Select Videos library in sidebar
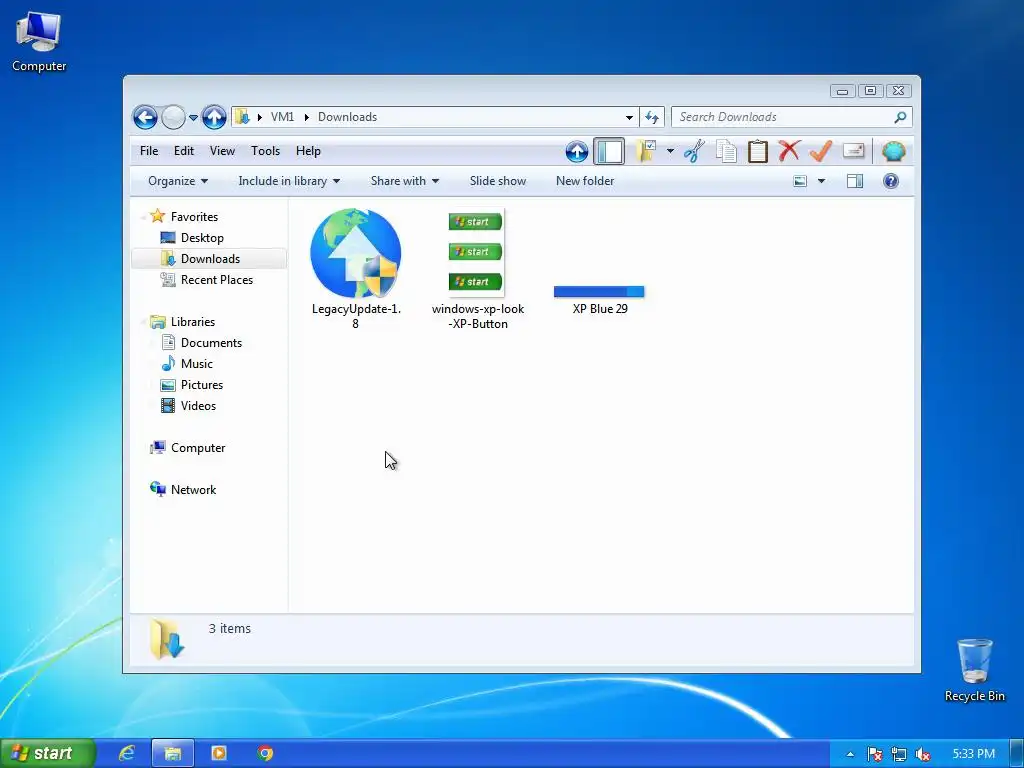1024x768 pixels. [x=188, y=406]
